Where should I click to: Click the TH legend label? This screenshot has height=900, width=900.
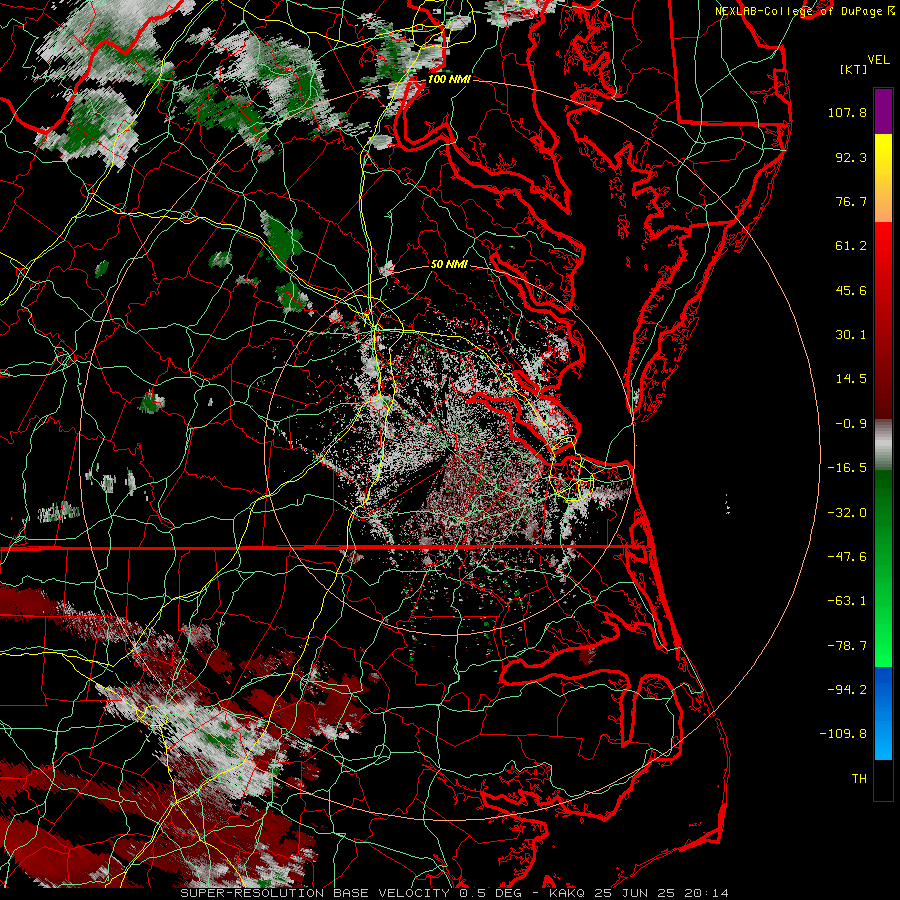(859, 778)
